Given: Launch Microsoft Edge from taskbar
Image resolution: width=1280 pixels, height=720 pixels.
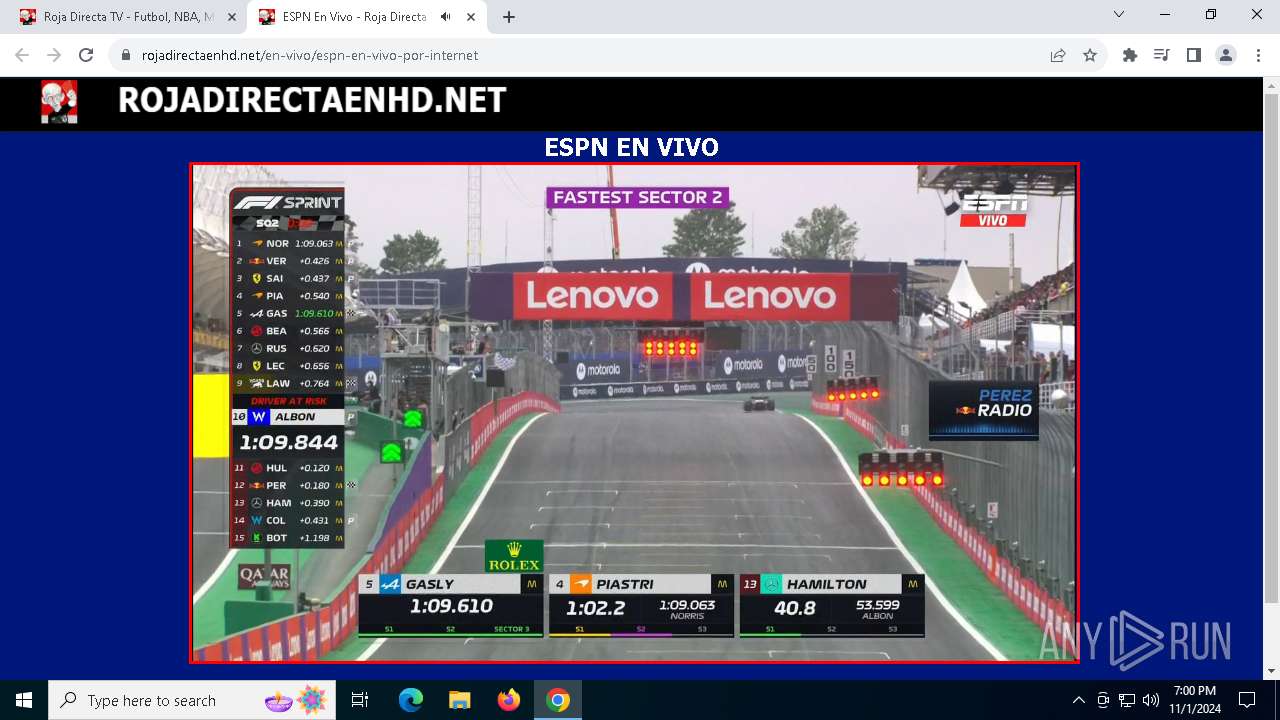Looking at the screenshot, I should 411,700.
